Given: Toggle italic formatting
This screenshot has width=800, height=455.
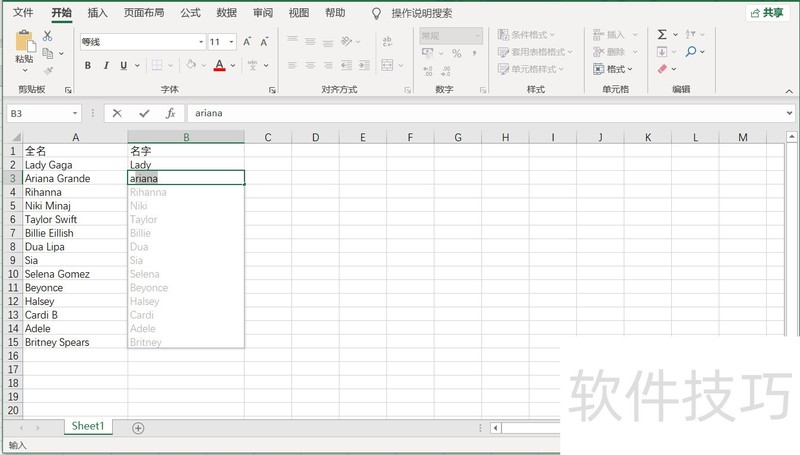Looking at the screenshot, I should pyautogui.click(x=106, y=65).
